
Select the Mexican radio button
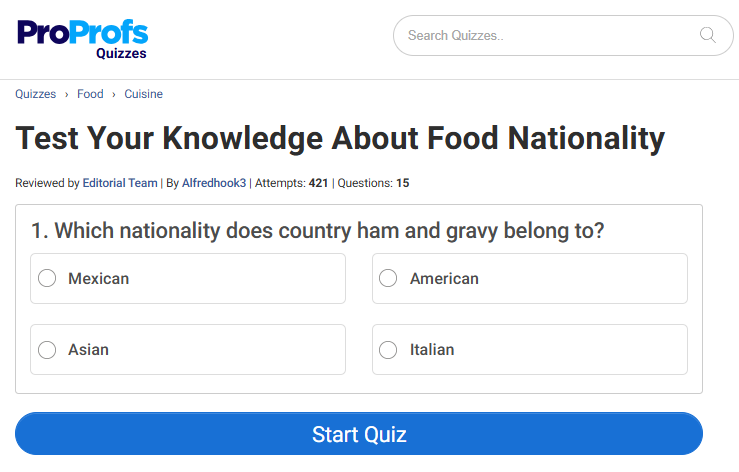[x=47, y=278]
